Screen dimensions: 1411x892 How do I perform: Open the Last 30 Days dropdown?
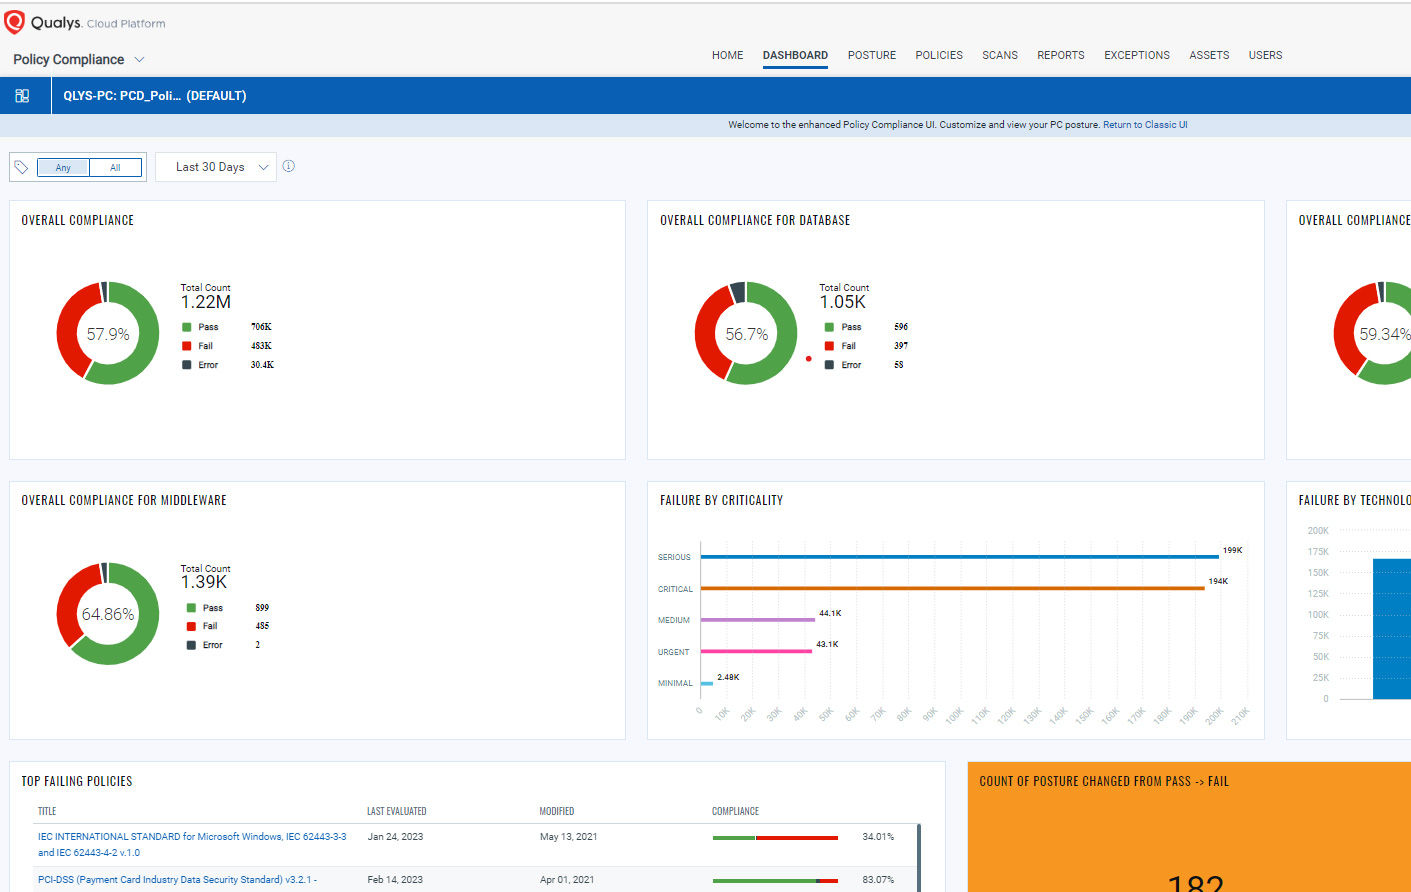tap(216, 167)
